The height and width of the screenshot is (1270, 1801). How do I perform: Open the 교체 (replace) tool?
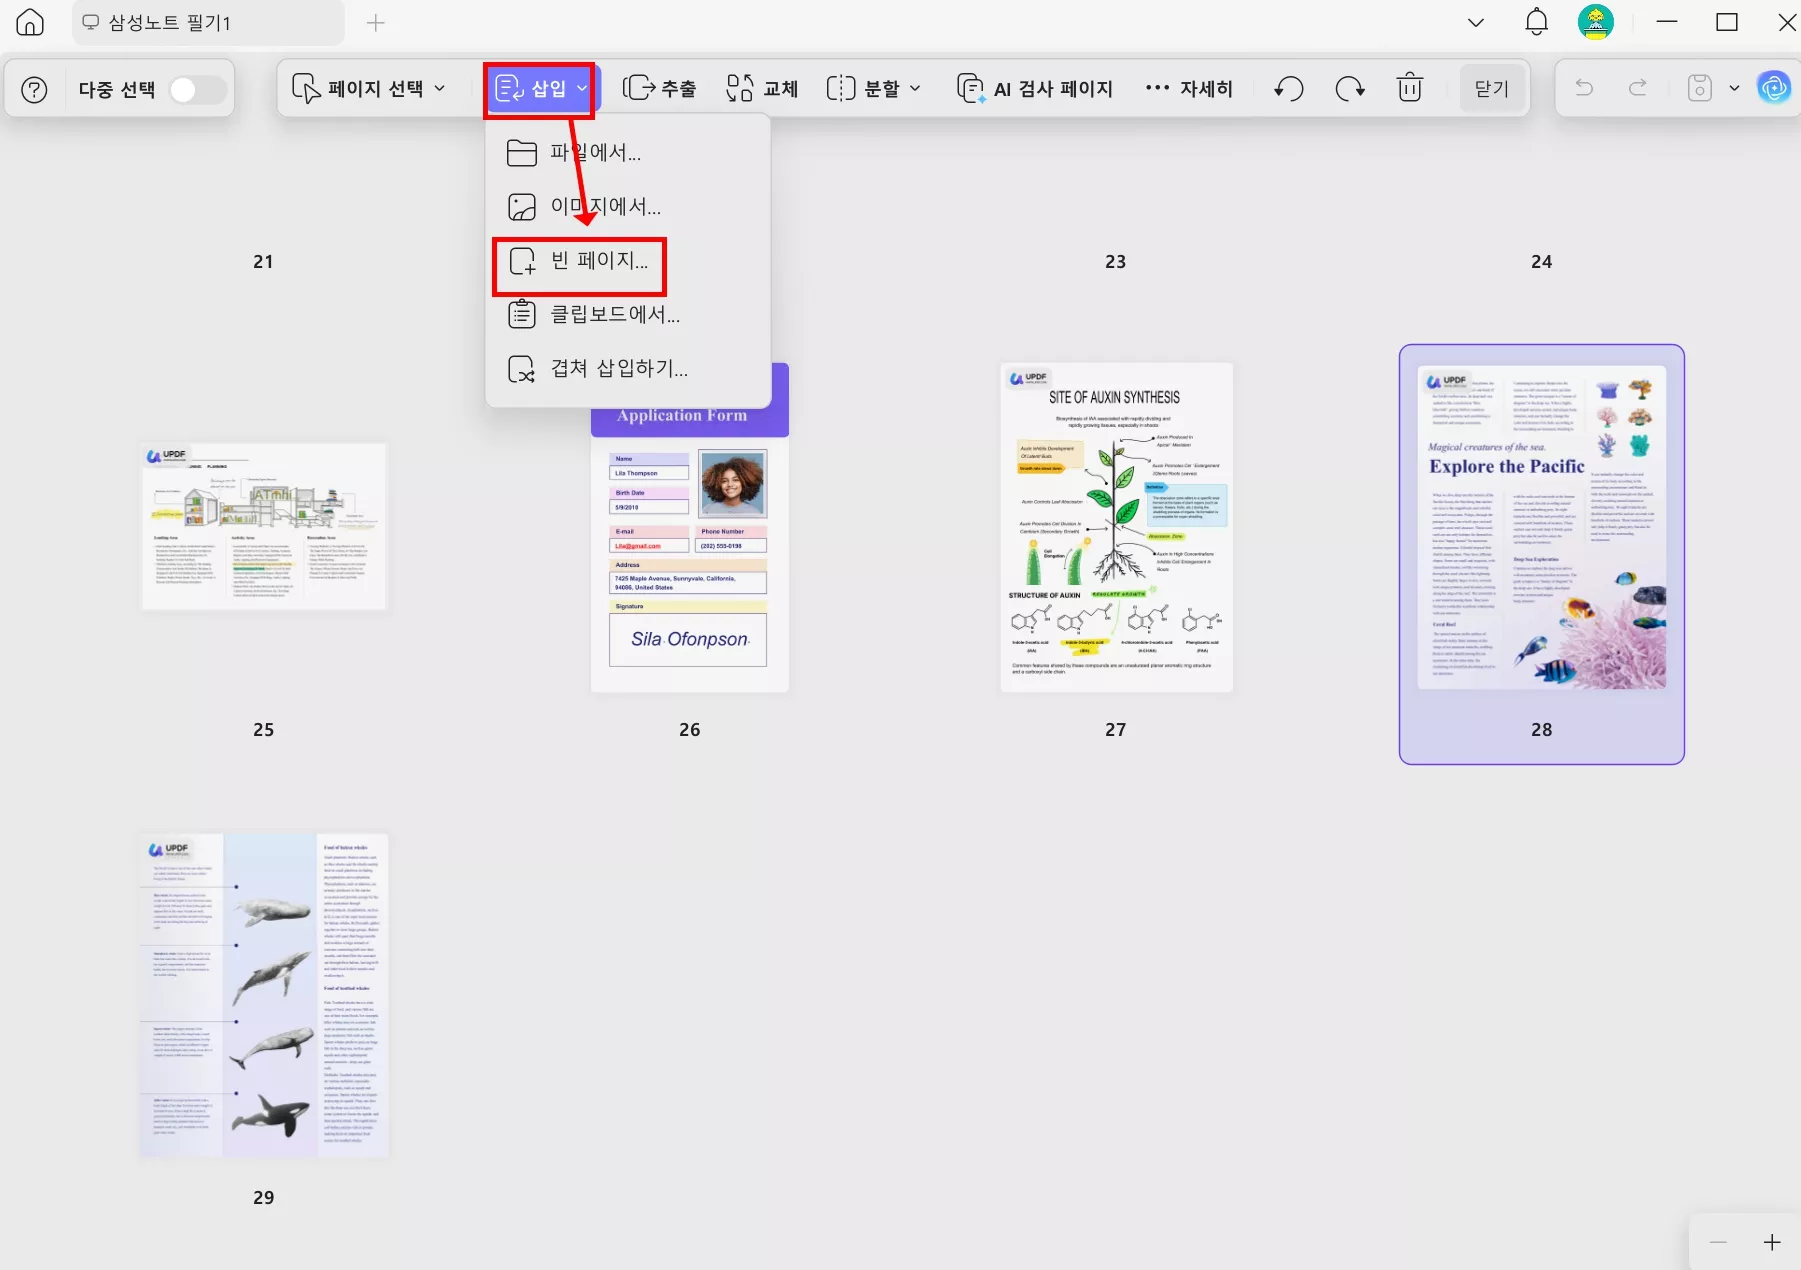click(762, 88)
